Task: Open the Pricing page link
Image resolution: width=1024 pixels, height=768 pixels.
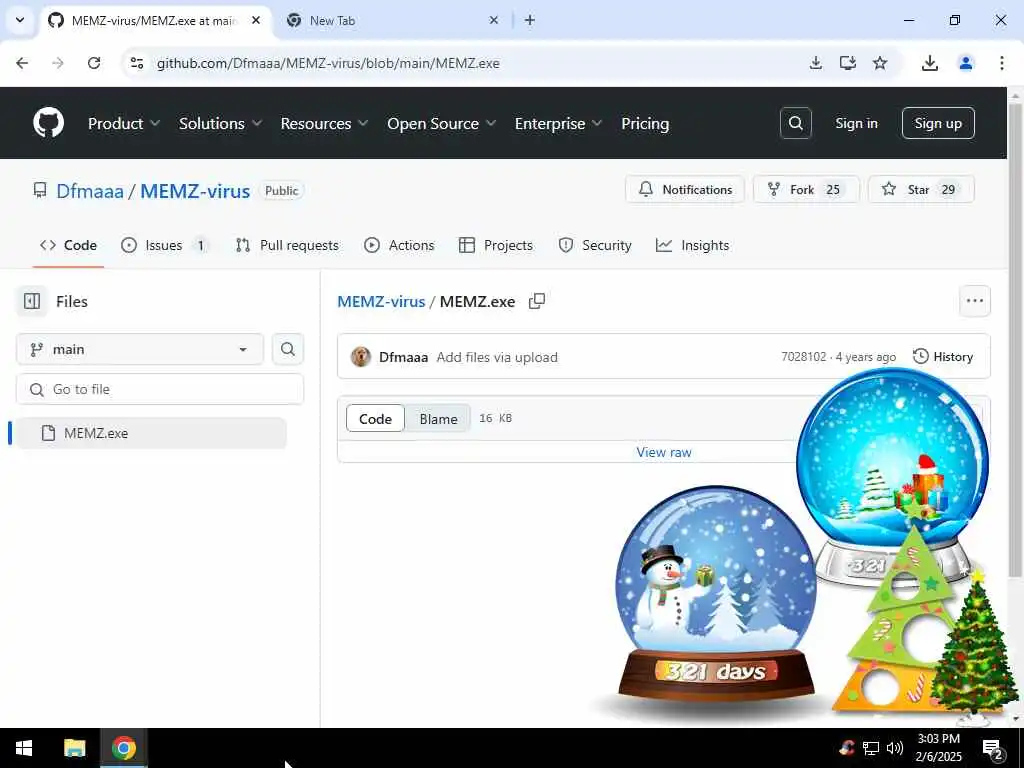Action: (645, 123)
